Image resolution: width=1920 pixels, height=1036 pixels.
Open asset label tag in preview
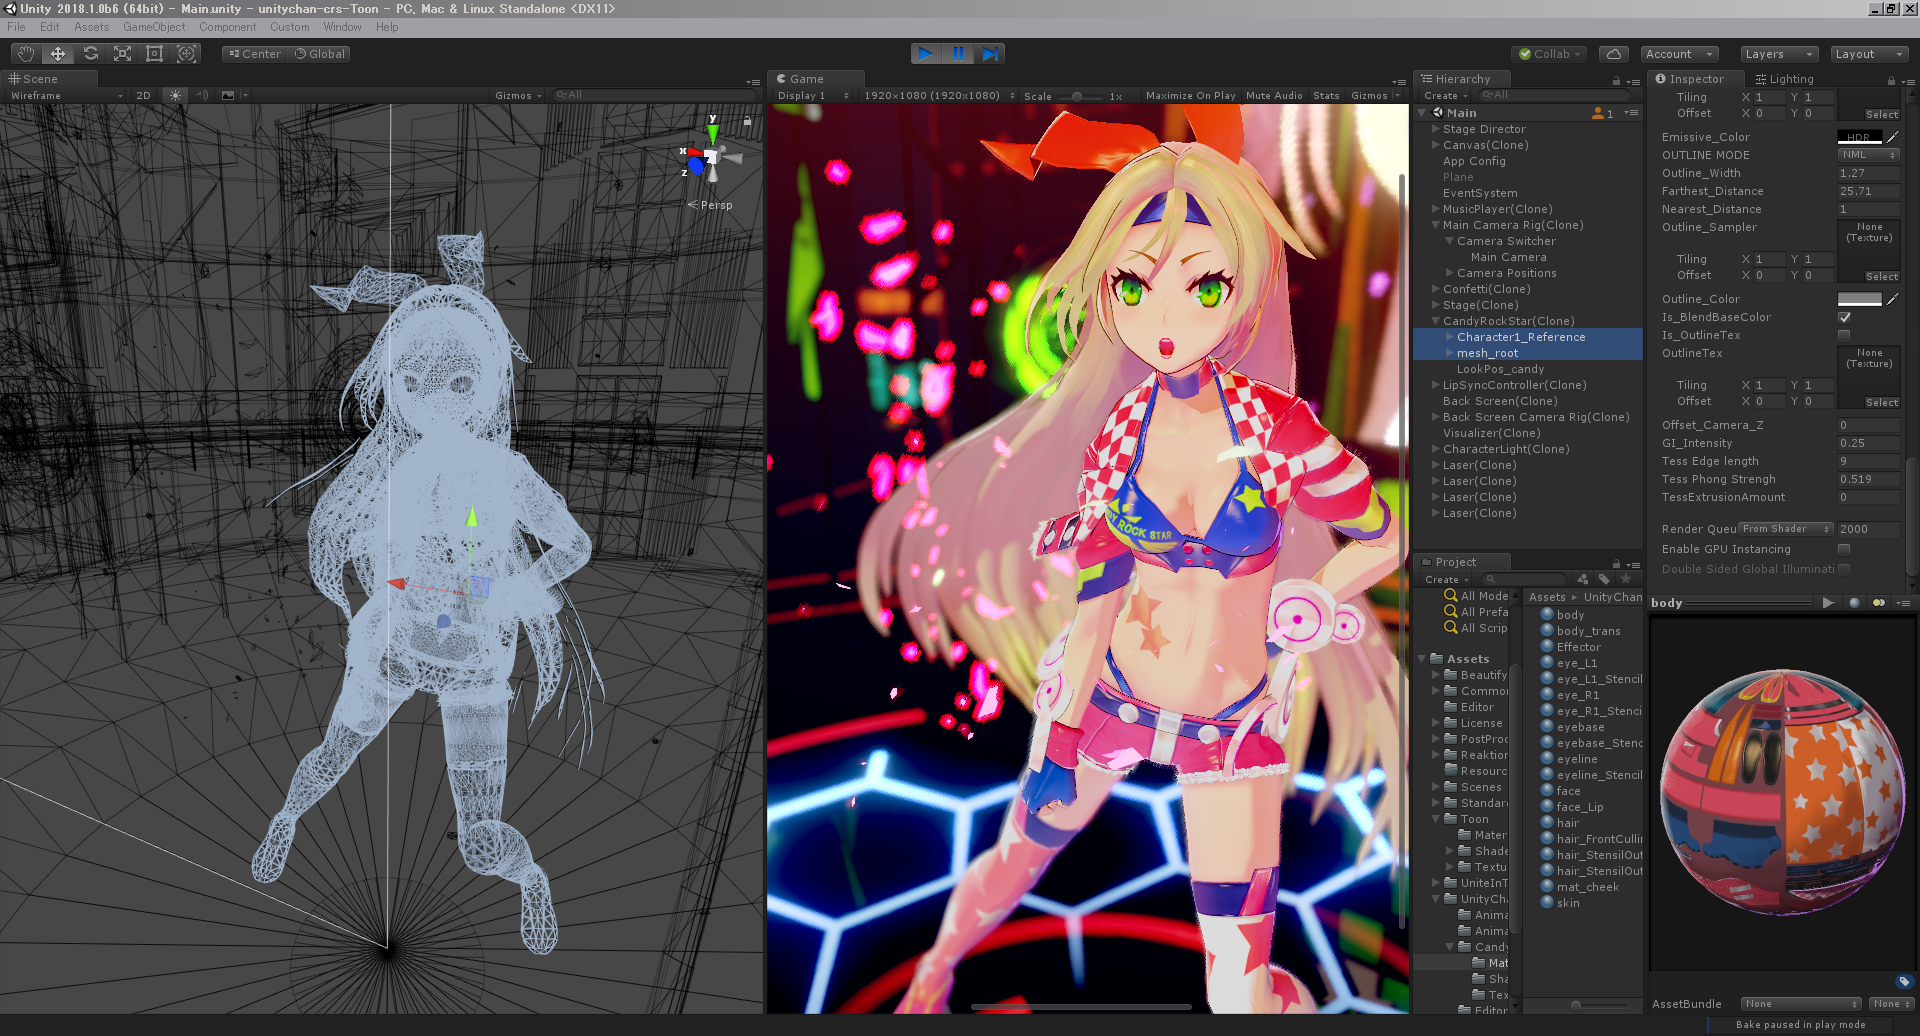[x=1904, y=981]
